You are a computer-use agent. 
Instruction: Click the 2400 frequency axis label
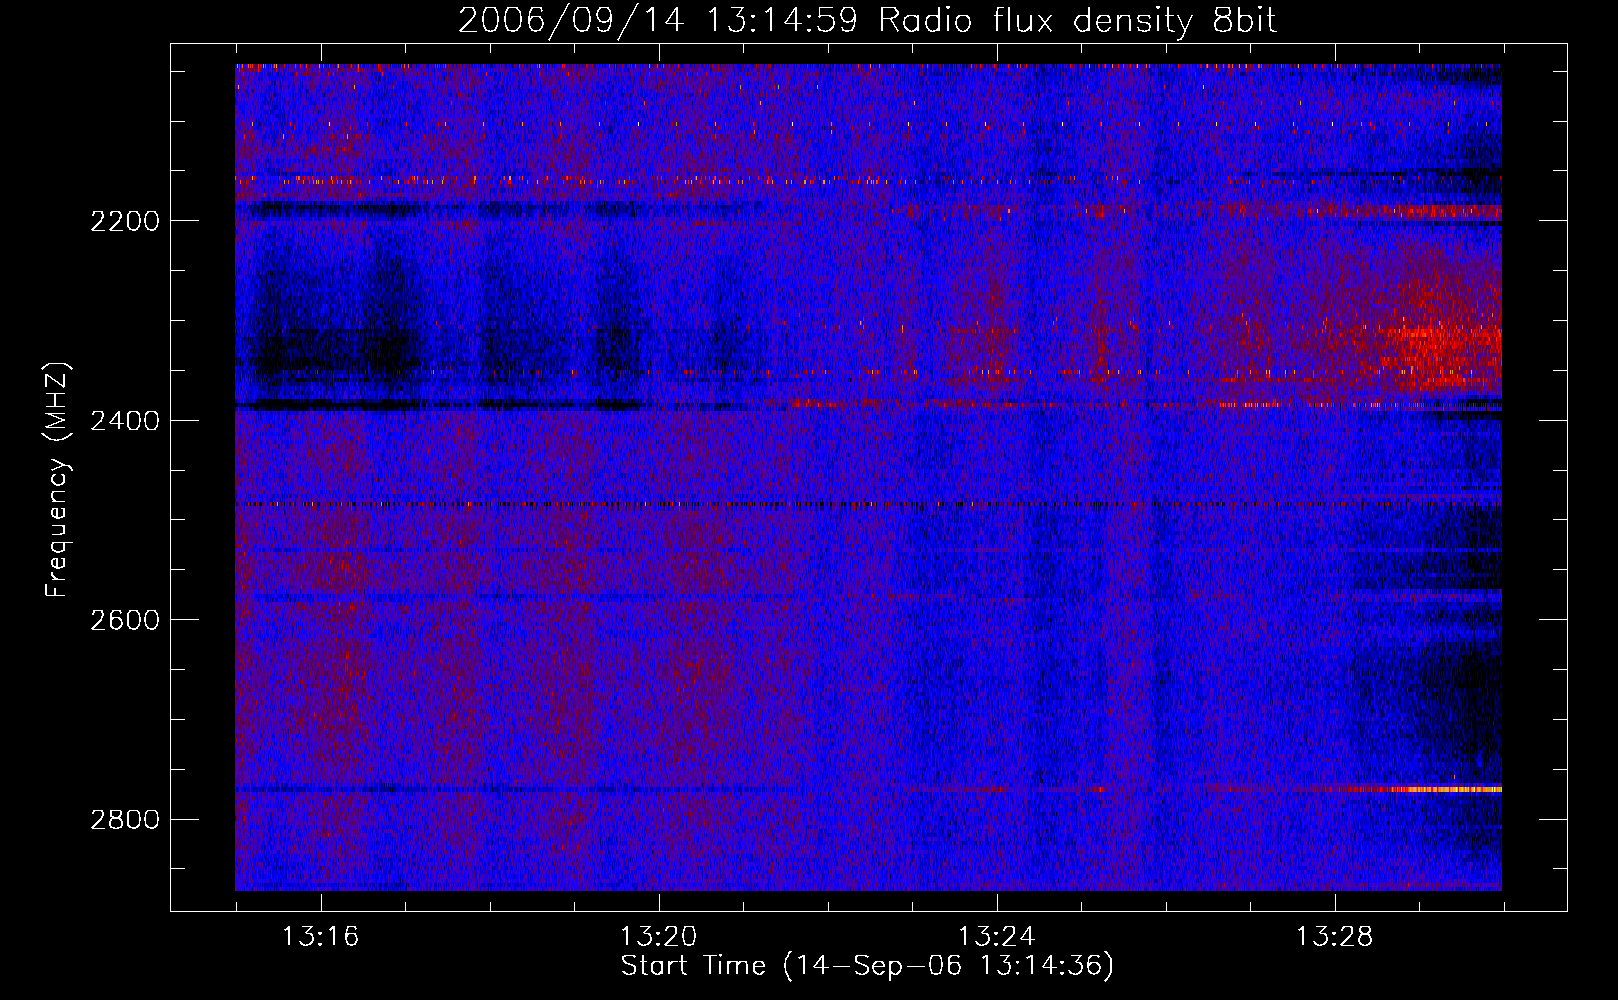pos(125,420)
